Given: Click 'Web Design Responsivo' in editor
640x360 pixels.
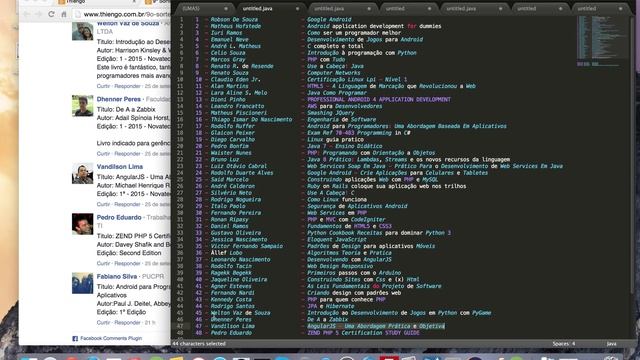Looking at the screenshot, I should tap(340, 266).
